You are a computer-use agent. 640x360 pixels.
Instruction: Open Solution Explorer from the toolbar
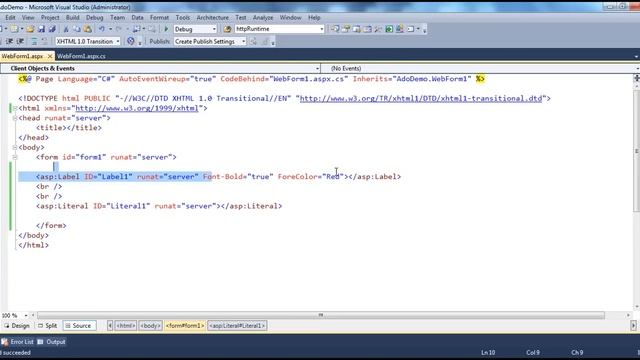pos(335,29)
